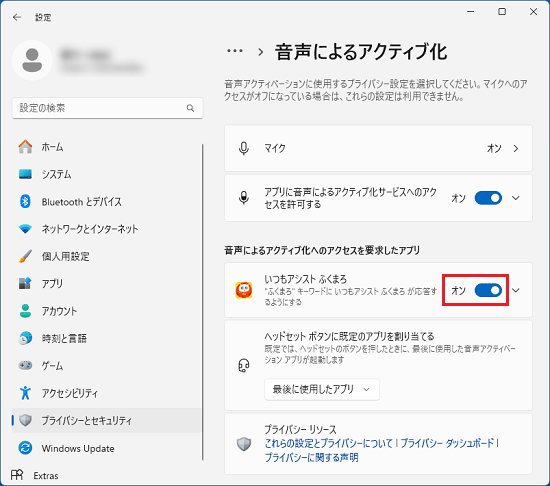
Task: Click the アクセシビリティ figure icon
Action: pos(25,393)
